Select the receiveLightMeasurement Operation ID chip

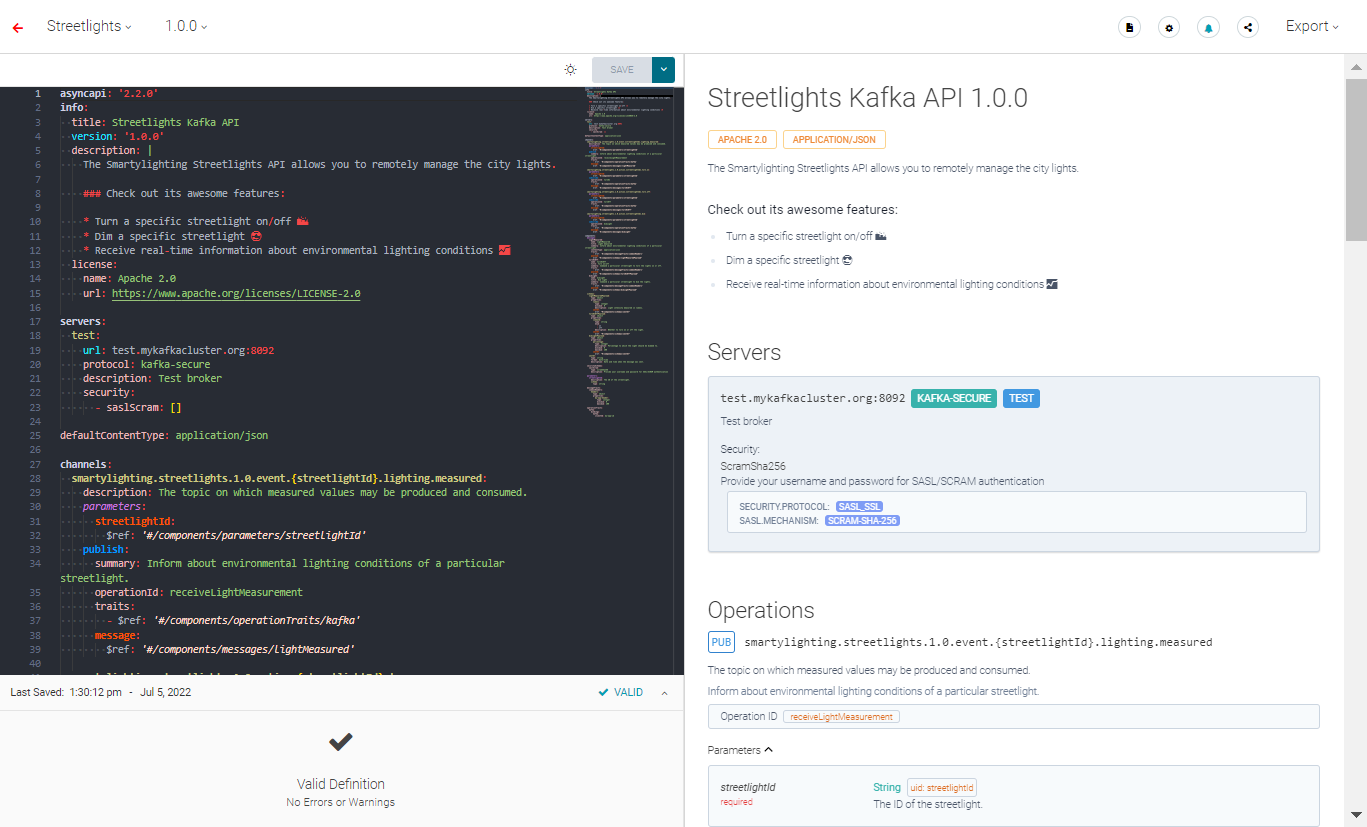(841, 716)
